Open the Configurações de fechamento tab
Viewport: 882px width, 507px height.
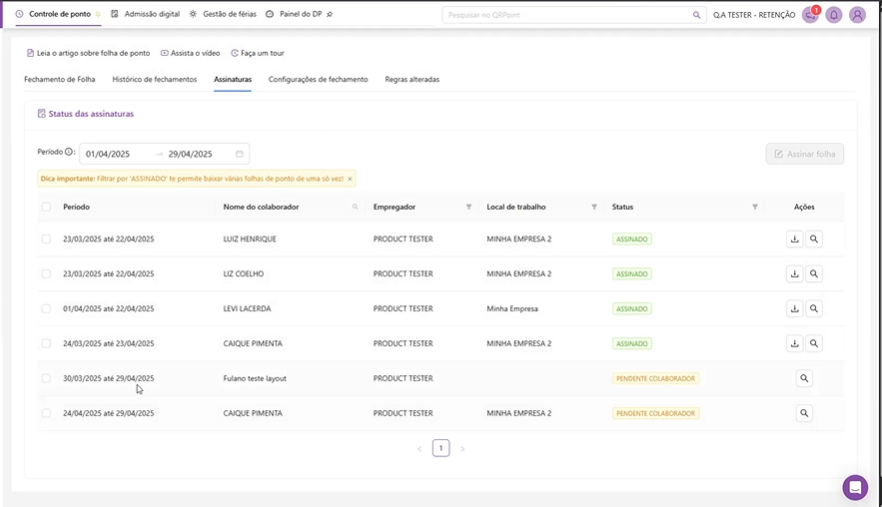click(318, 79)
